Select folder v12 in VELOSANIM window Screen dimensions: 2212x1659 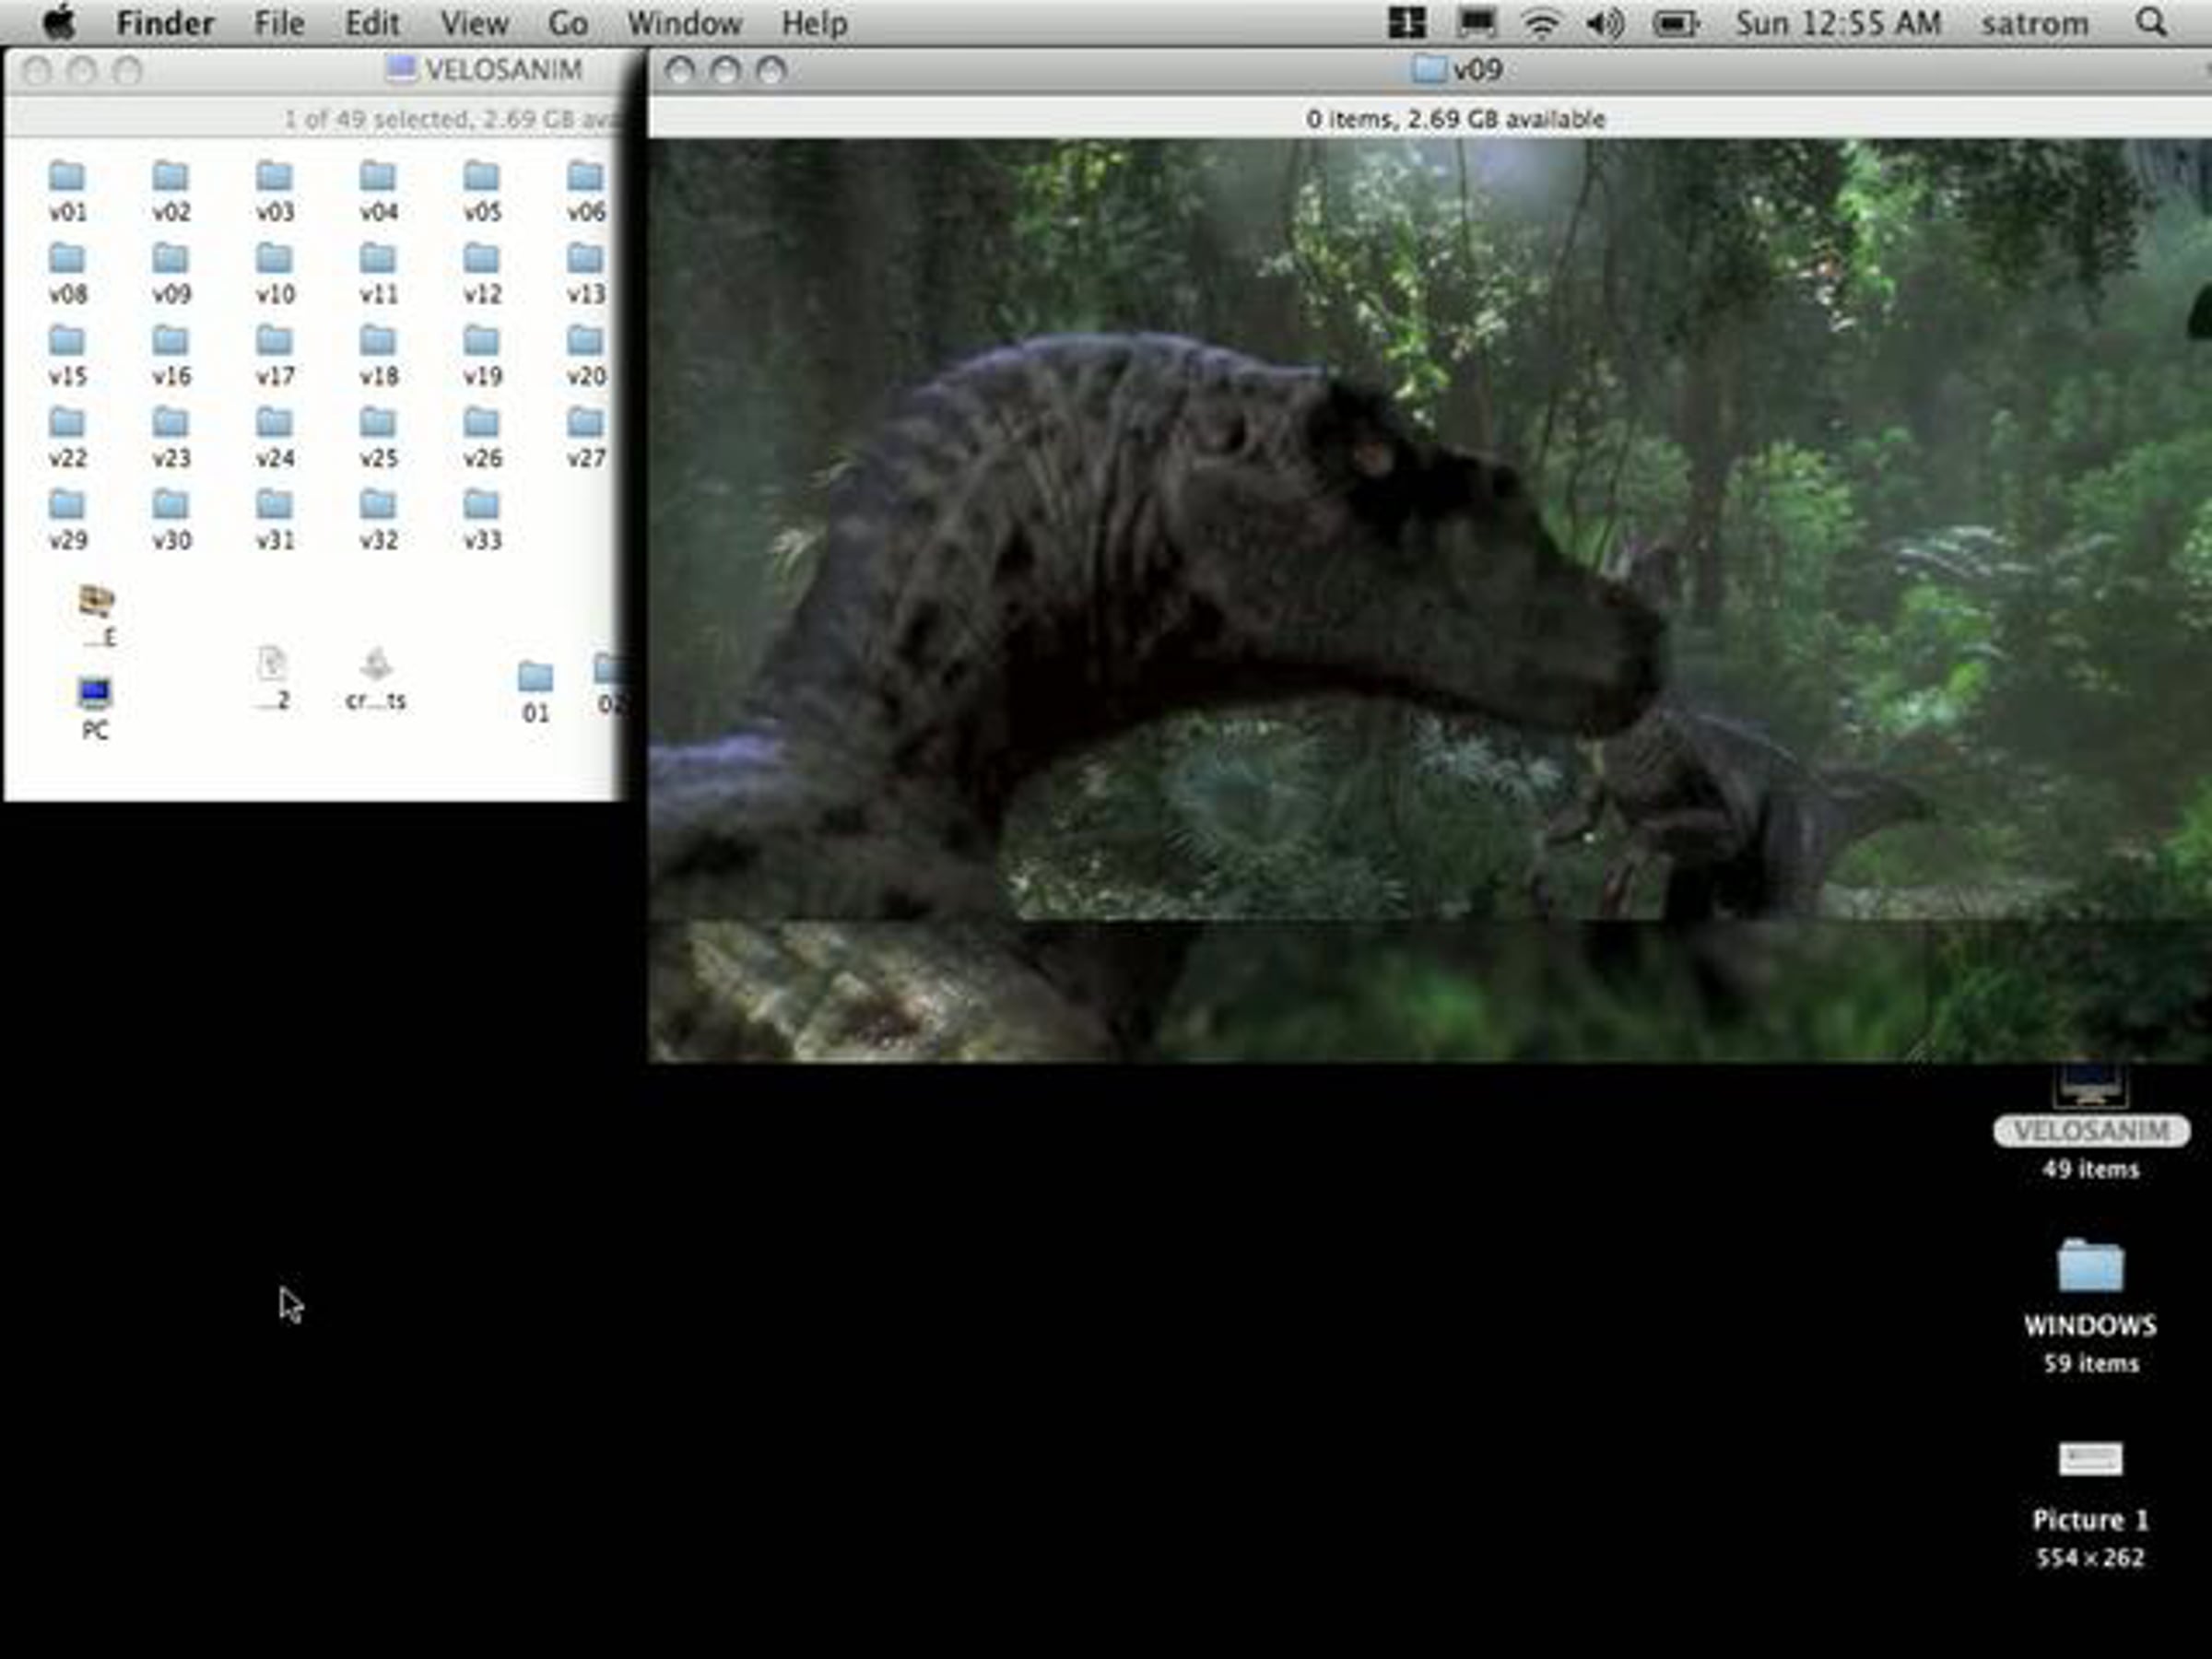point(482,272)
